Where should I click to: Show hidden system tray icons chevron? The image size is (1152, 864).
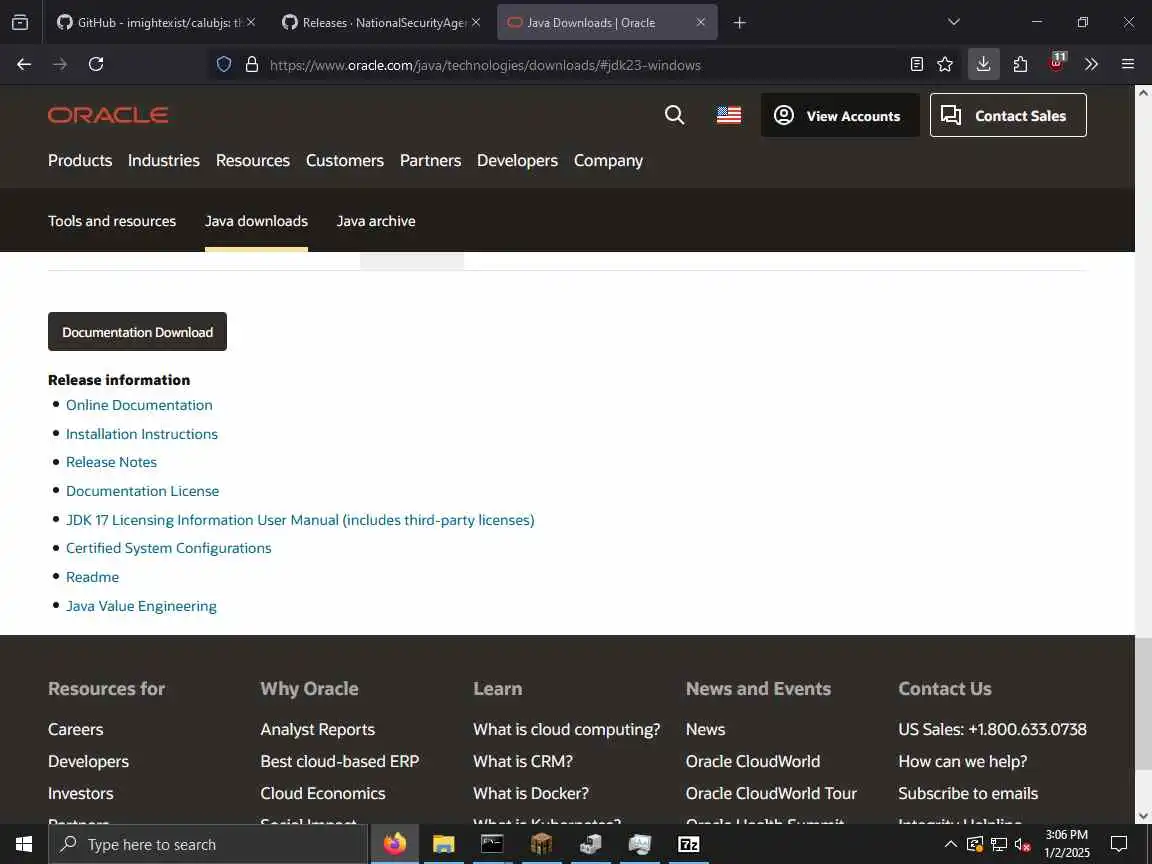(x=951, y=844)
